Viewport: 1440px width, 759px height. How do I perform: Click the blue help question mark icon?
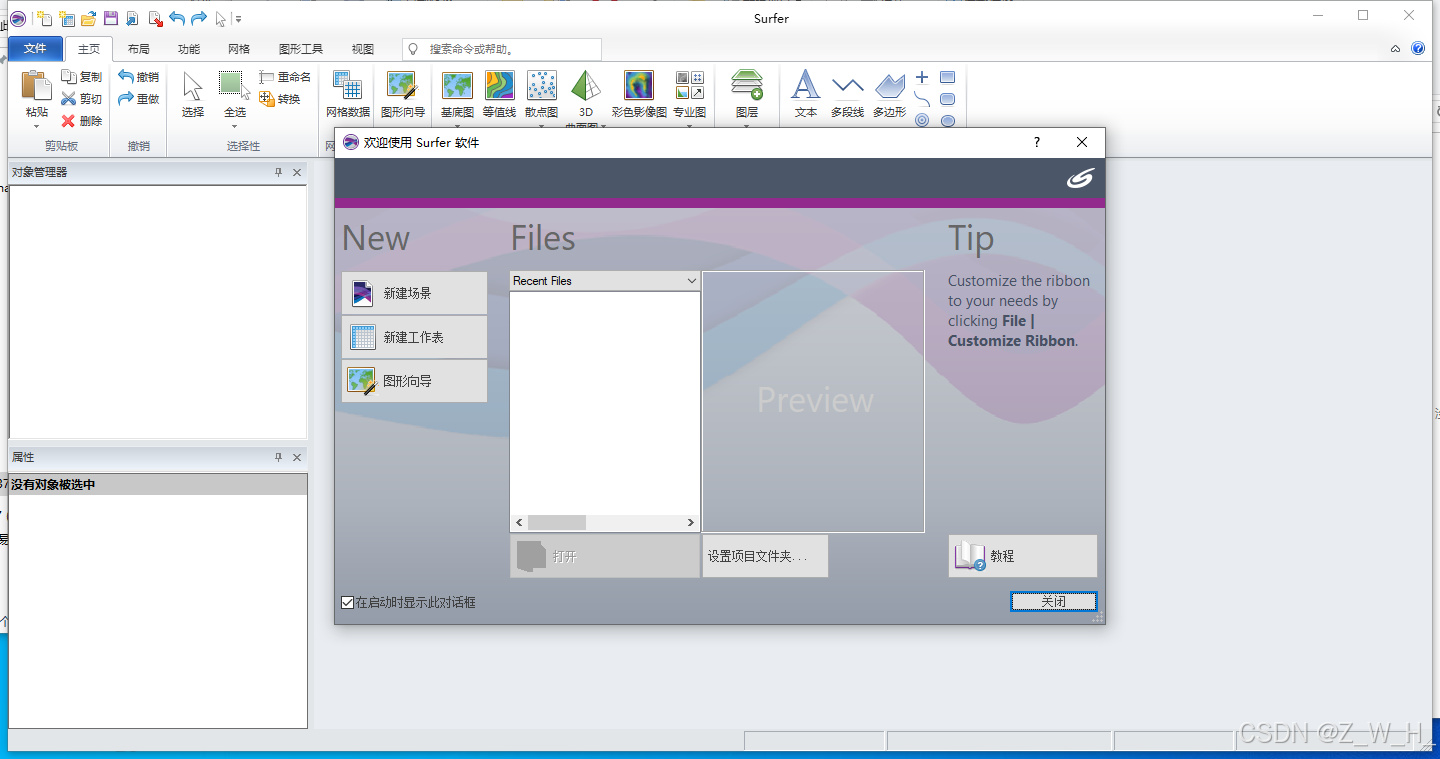(1418, 48)
